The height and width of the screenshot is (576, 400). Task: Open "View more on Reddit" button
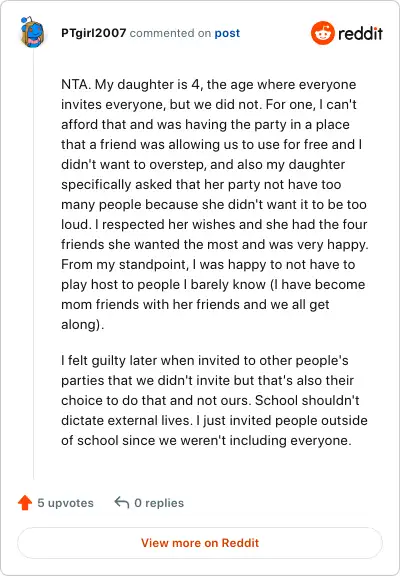pos(200,543)
